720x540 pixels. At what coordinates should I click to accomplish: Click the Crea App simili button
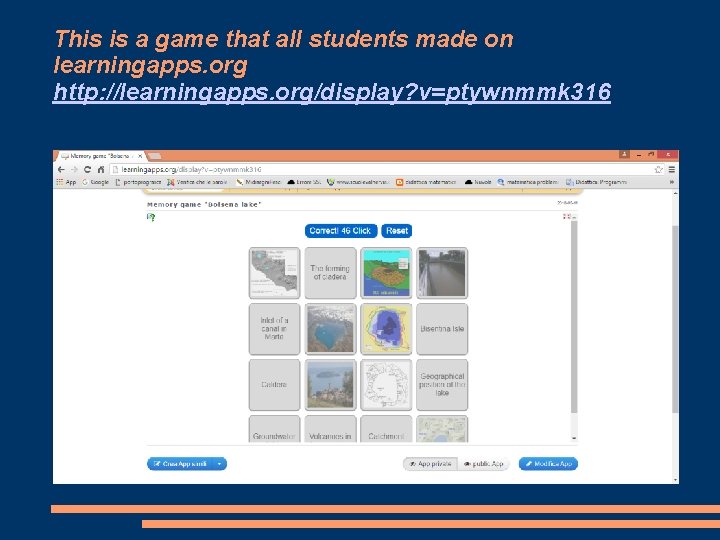coord(180,464)
